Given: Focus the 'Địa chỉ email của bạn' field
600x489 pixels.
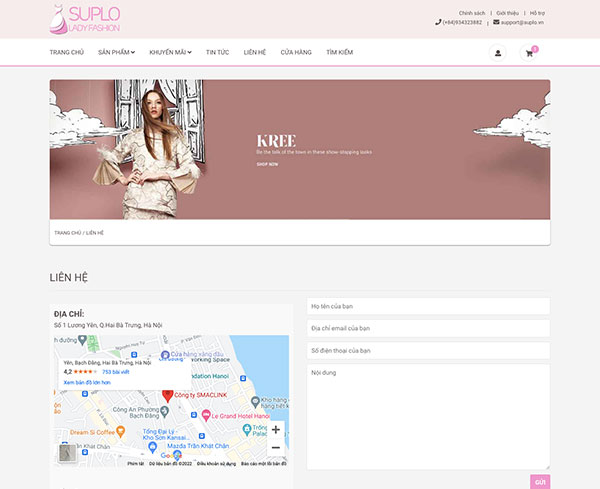Looking at the screenshot, I should (x=428, y=328).
